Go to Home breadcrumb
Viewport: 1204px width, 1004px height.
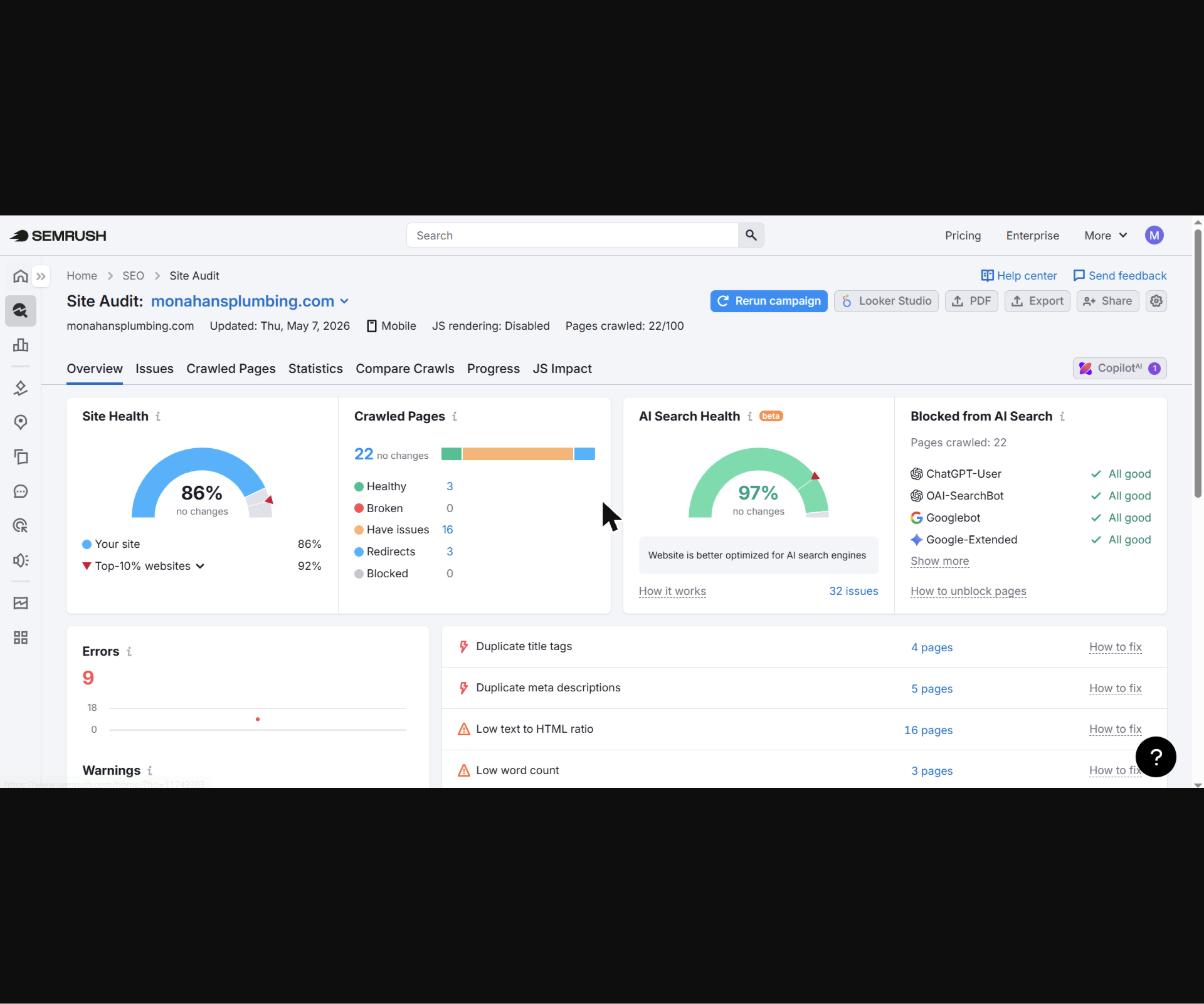pos(82,276)
